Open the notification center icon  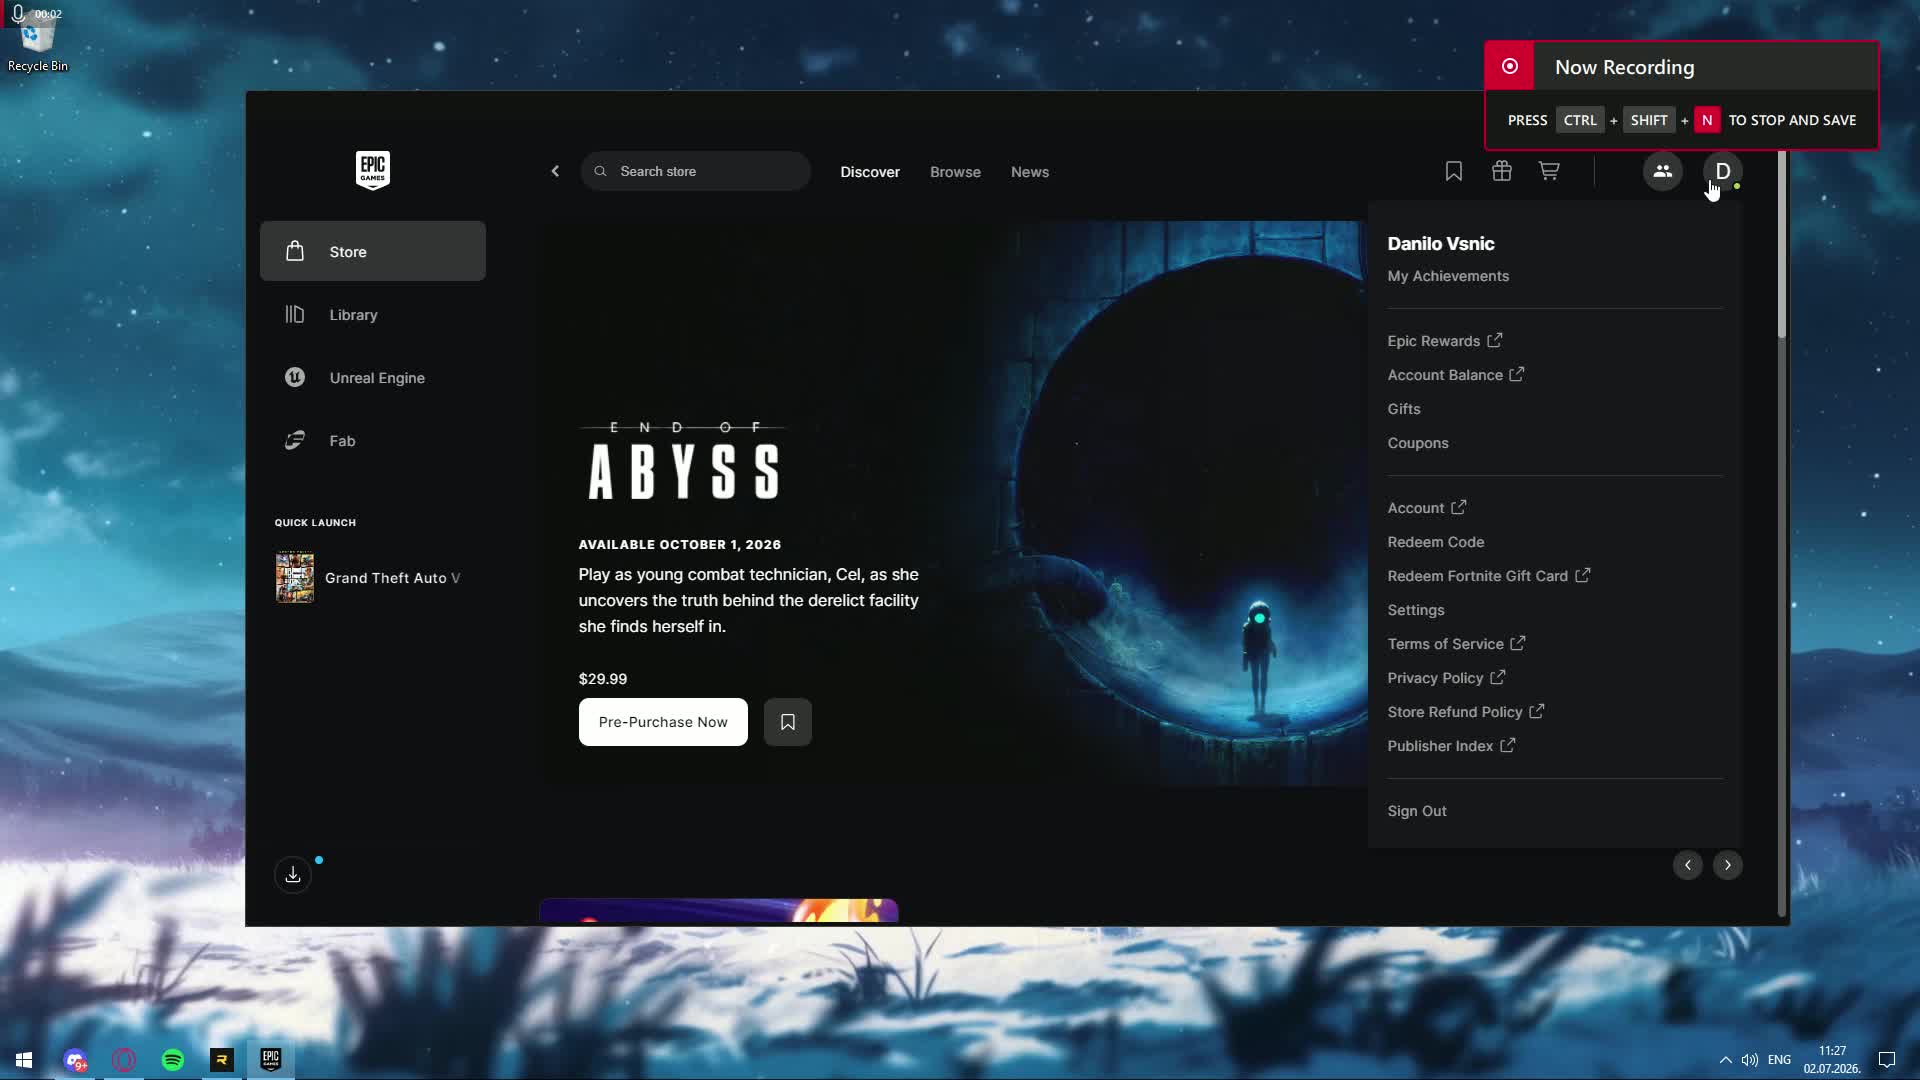[1887, 1060]
